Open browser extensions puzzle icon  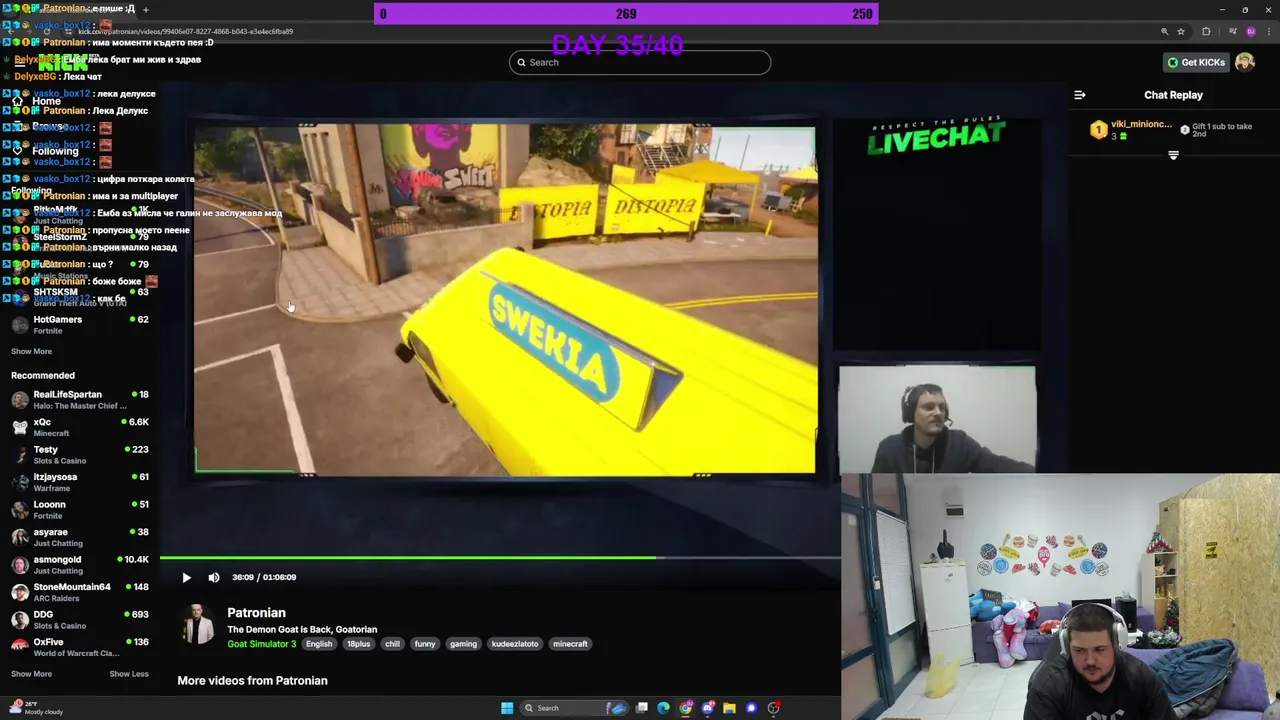tap(1206, 32)
